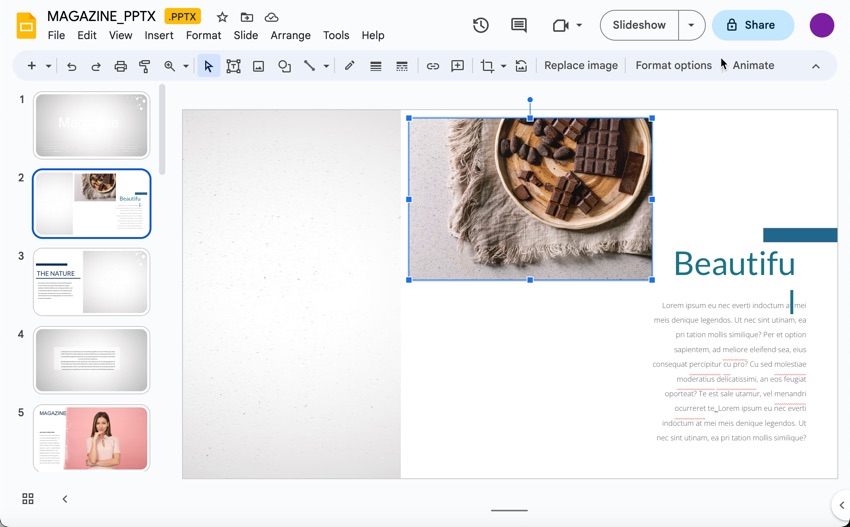The image size is (850, 527).
Task: Open the Format menu
Action: tap(203, 35)
